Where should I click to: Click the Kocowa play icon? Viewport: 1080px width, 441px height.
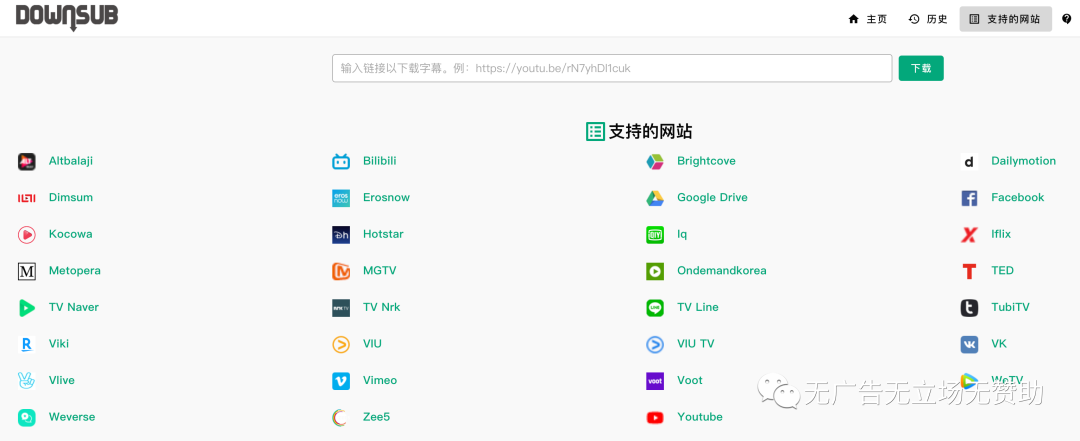26,234
